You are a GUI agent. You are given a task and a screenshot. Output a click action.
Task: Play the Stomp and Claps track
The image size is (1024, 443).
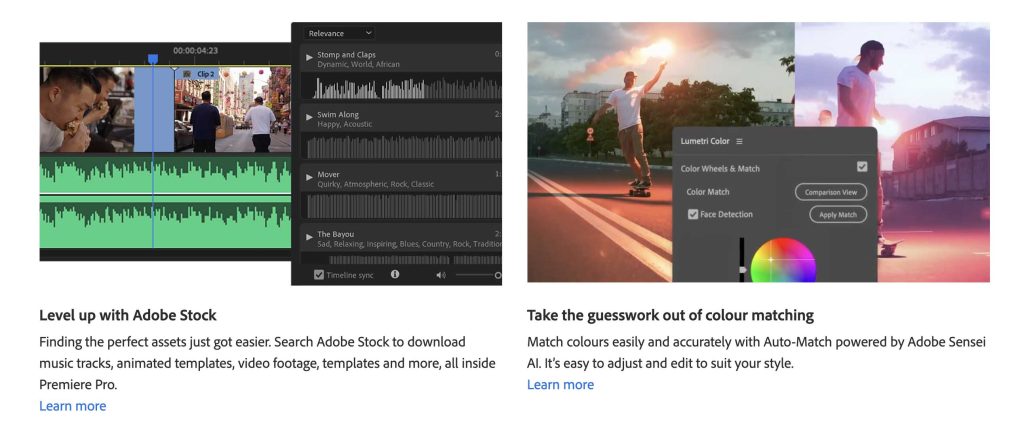click(310, 57)
